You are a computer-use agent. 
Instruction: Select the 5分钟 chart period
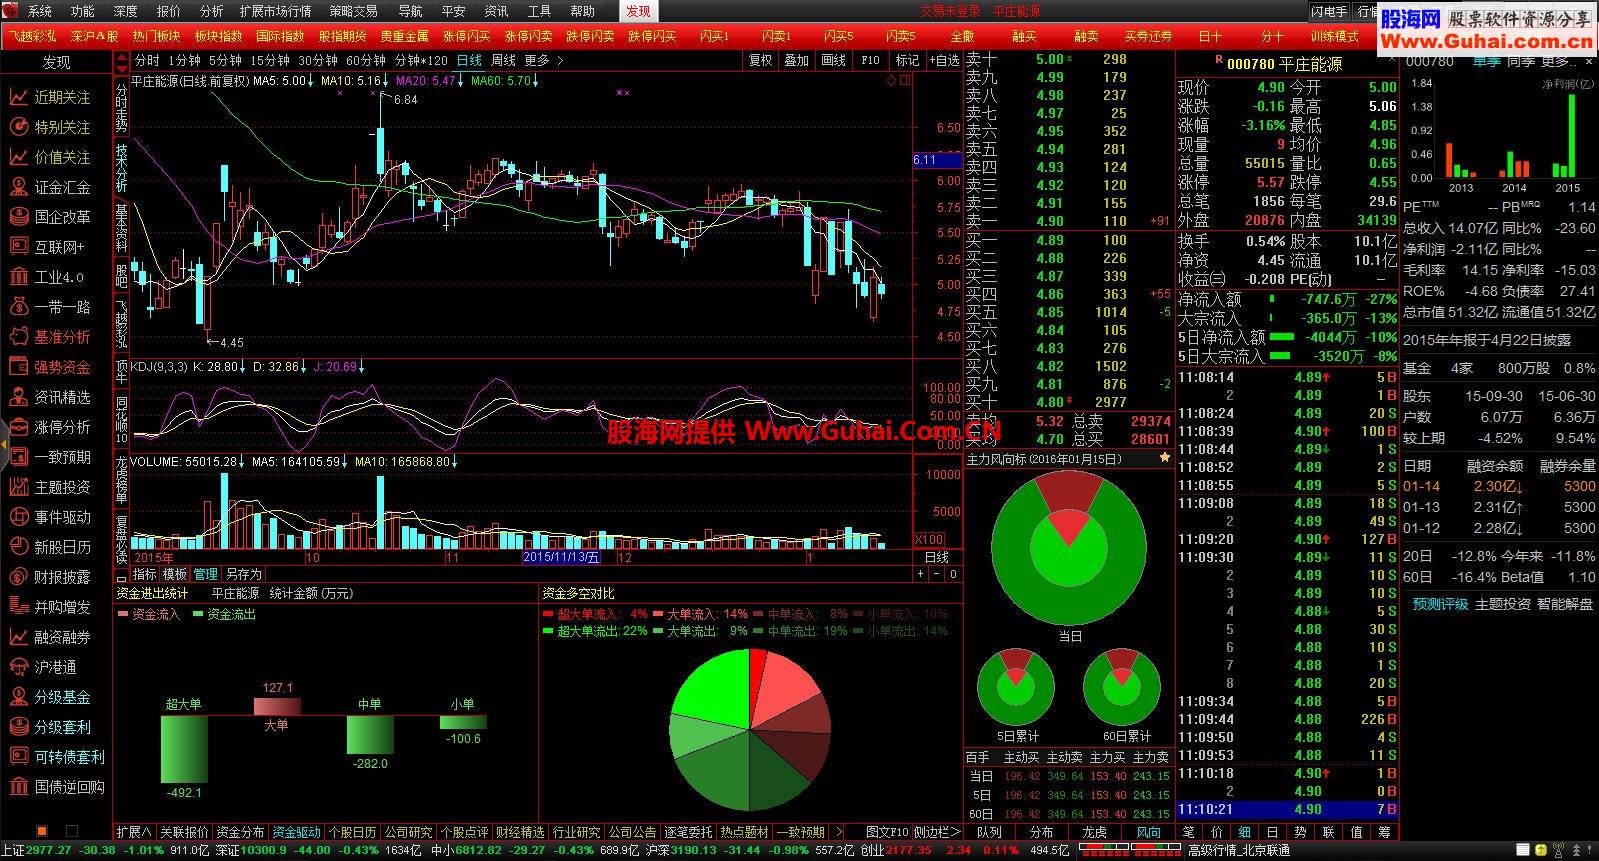click(x=226, y=60)
